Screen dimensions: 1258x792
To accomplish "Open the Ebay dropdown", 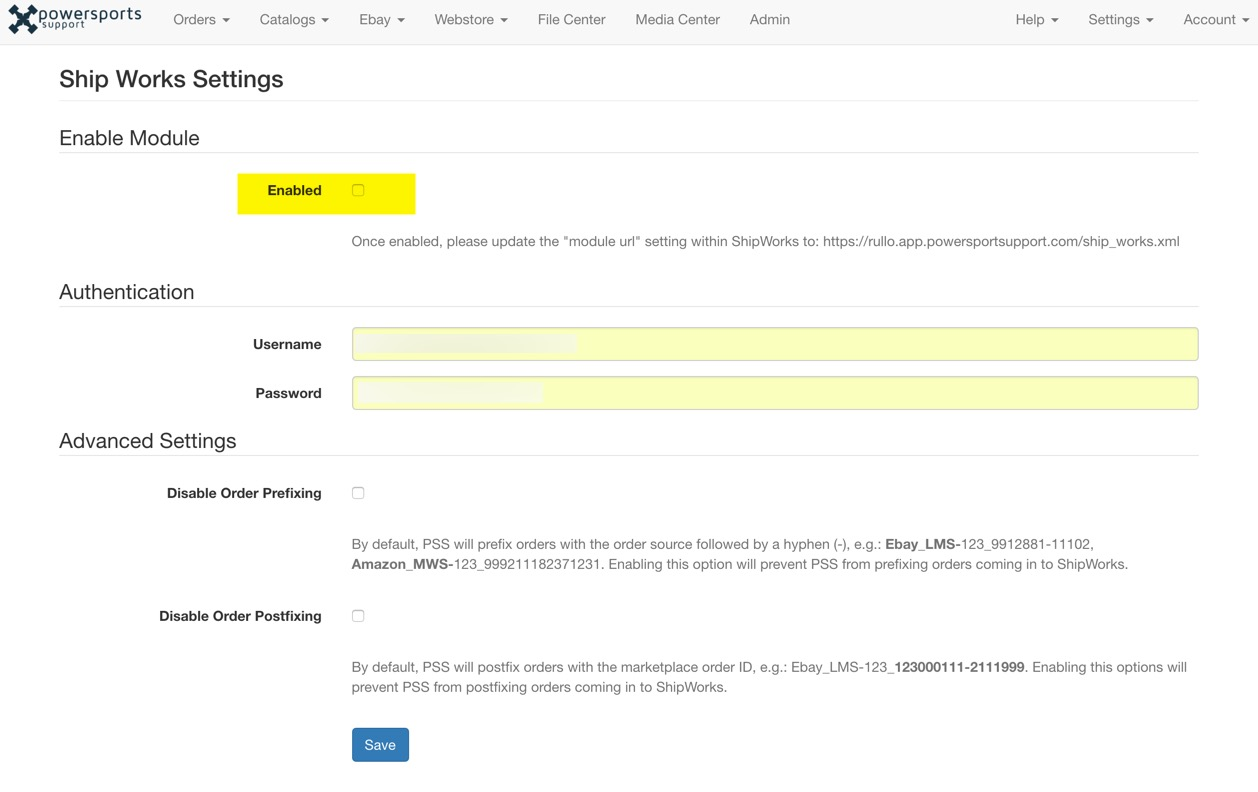I will (382, 19).
